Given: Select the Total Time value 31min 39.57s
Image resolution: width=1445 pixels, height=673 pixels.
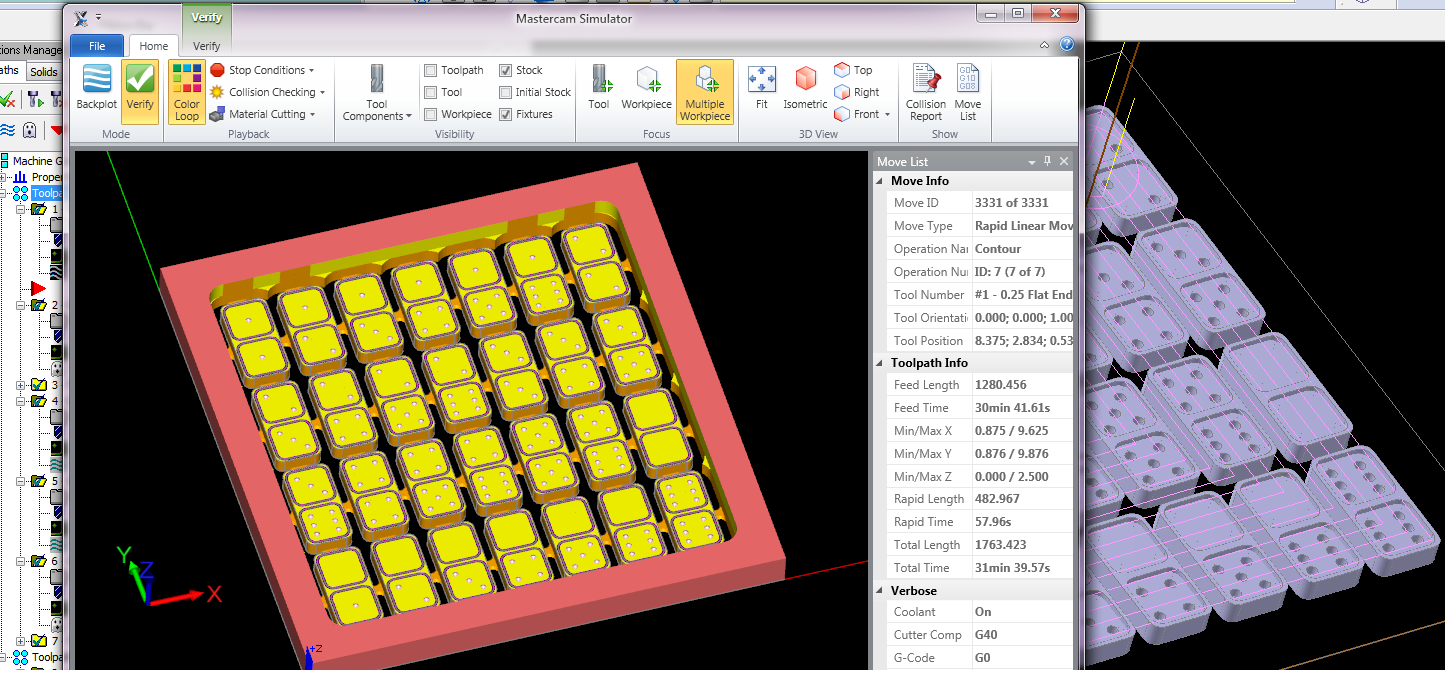Looking at the screenshot, I should [1012, 568].
